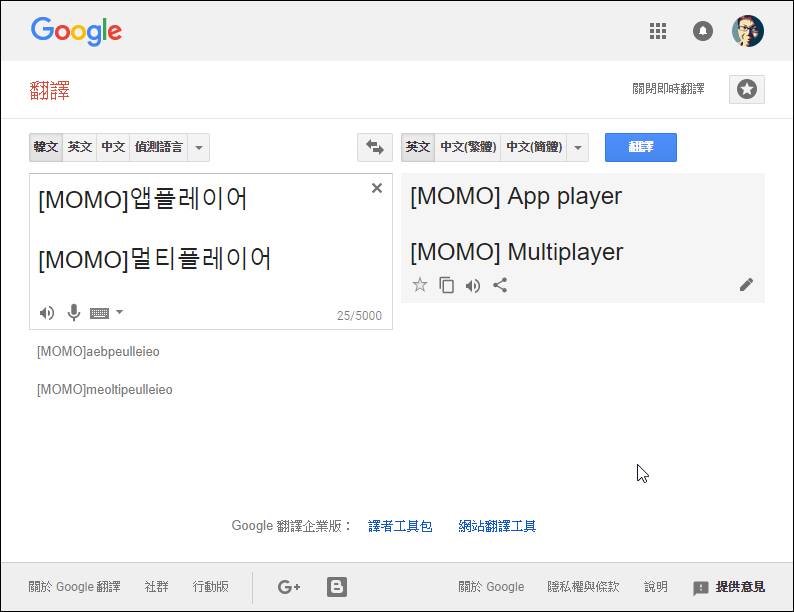Select 中文(簡體) as target language
This screenshot has width=794, height=612.
[534, 147]
